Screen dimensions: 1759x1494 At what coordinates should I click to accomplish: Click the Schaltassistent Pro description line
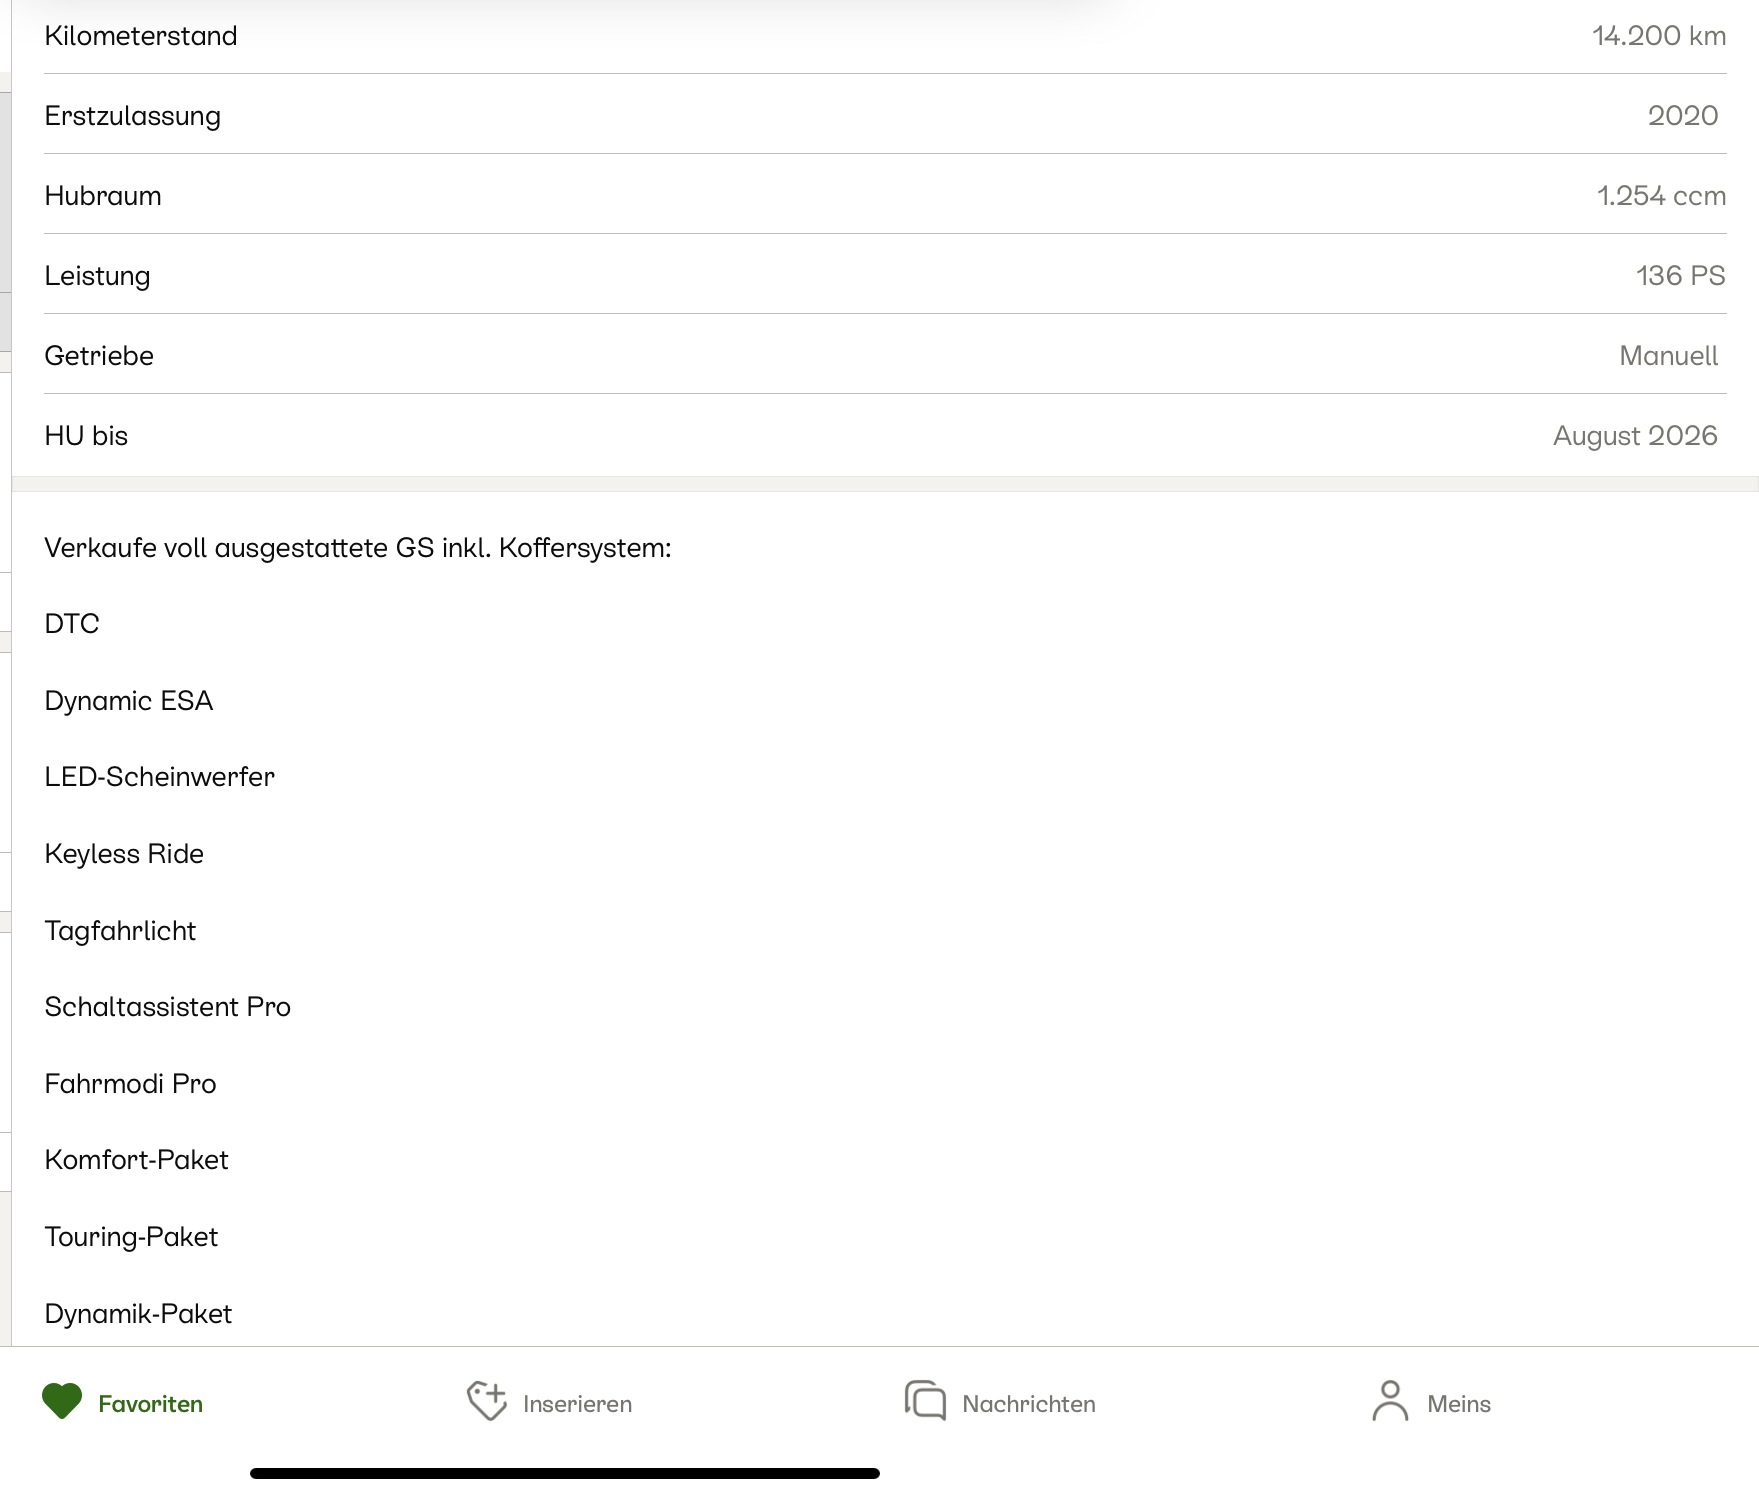coord(167,1007)
